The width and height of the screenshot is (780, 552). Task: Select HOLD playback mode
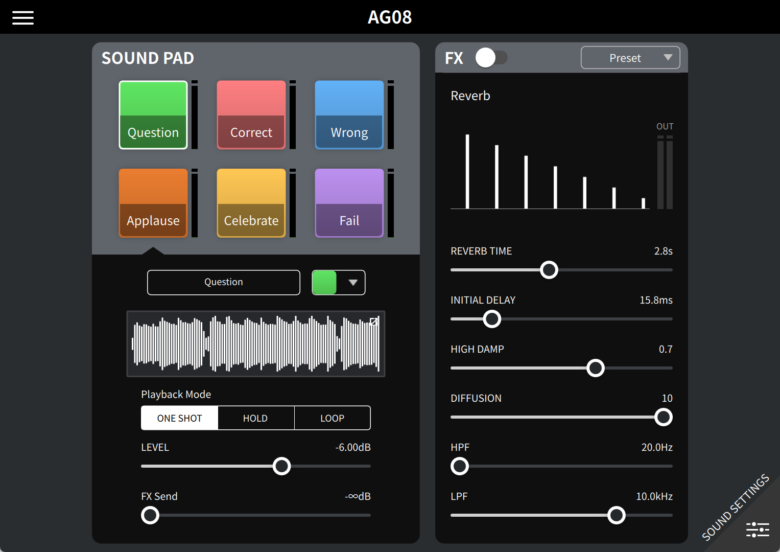pyautogui.click(x=256, y=418)
